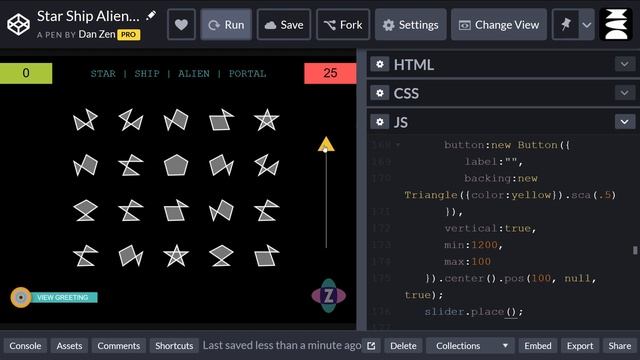Open pen in new window icon
This screenshot has height=360, width=640.
(x=371, y=346)
